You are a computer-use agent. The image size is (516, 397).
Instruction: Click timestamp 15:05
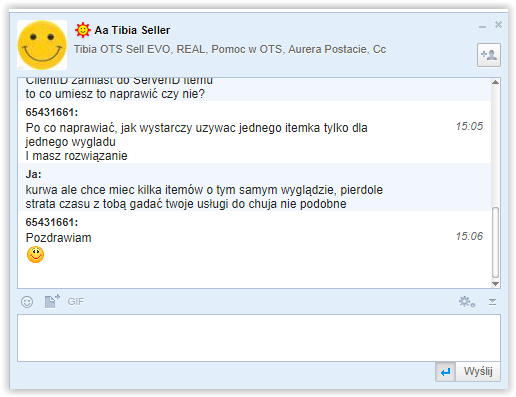[x=469, y=126]
